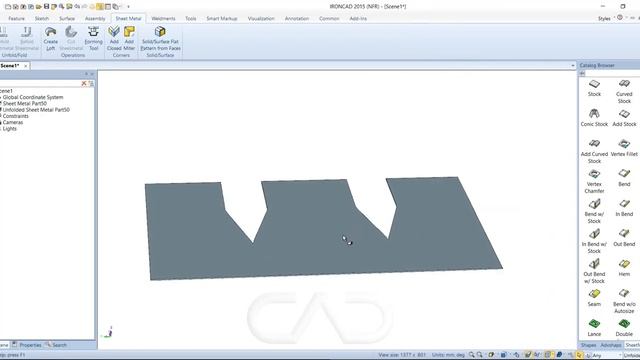Viewport: 640px width, 360px height.
Task: Pick the In Bend catalog item
Action: (624, 208)
